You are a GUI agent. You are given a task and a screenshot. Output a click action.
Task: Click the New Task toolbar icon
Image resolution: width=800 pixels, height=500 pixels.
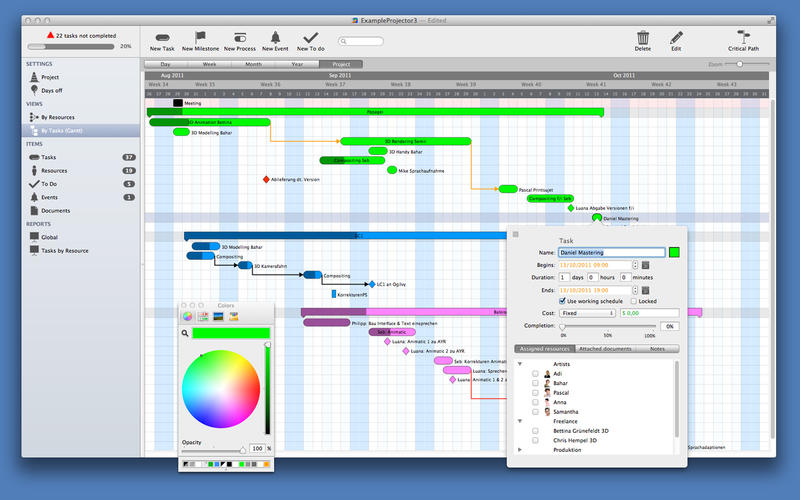(x=163, y=36)
